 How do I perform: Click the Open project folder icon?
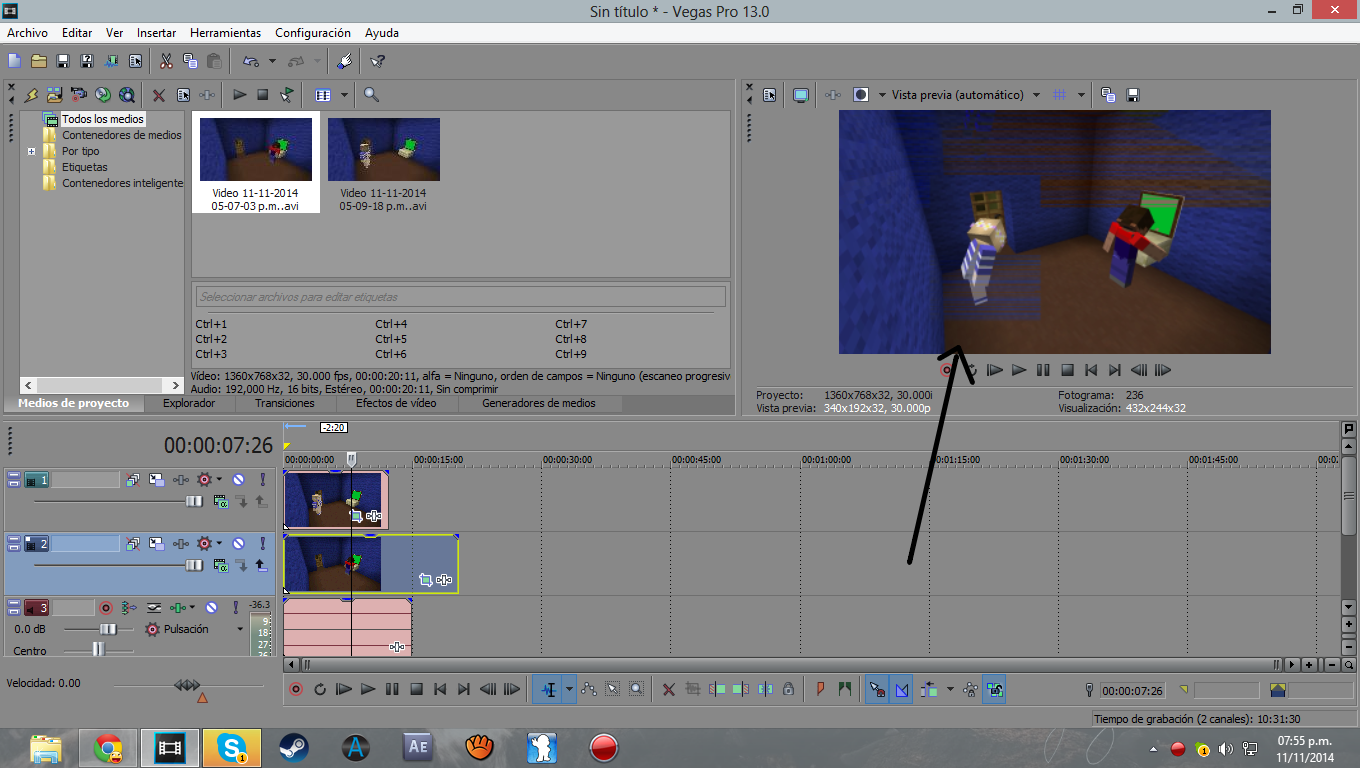coord(39,61)
